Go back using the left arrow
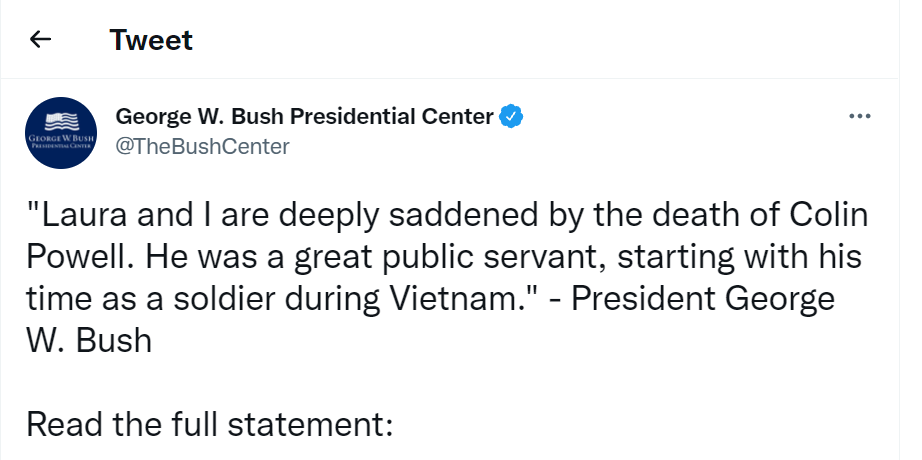The height and width of the screenshot is (460, 922). click(40, 40)
